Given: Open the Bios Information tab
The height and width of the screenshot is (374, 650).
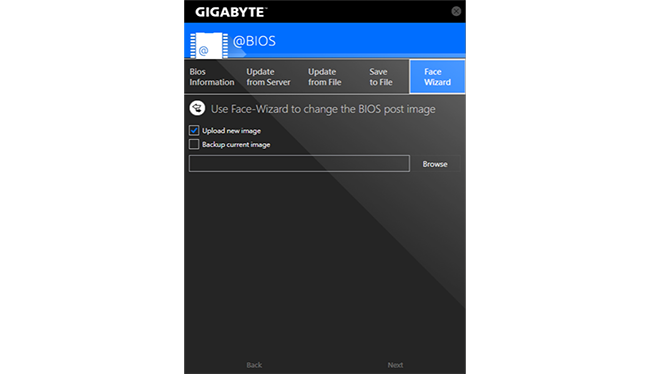Looking at the screenshot, I should 212,77.
